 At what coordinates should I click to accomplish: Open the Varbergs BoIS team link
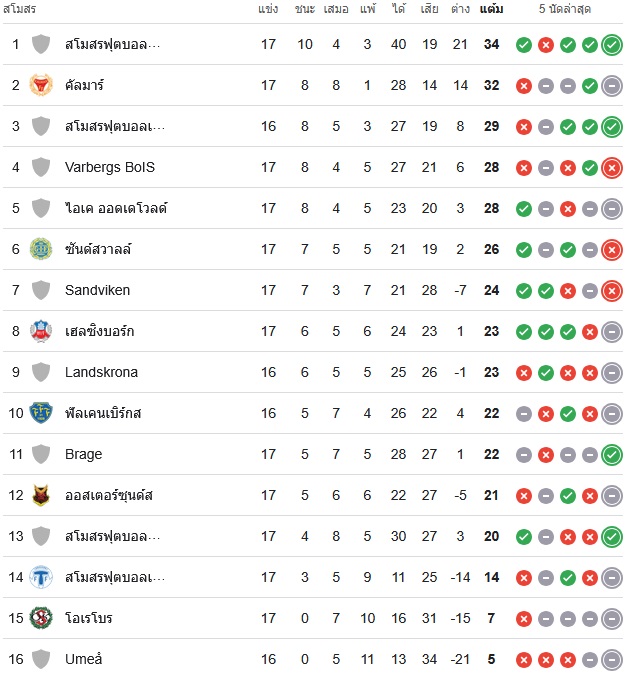(x=110, y=167)
